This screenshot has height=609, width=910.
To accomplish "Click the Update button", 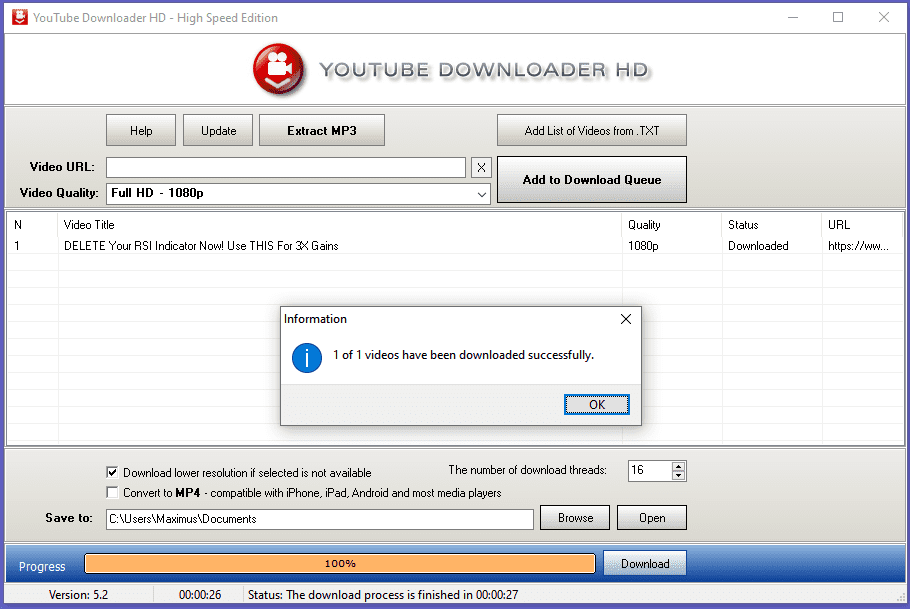I will [x=218, y=131].
